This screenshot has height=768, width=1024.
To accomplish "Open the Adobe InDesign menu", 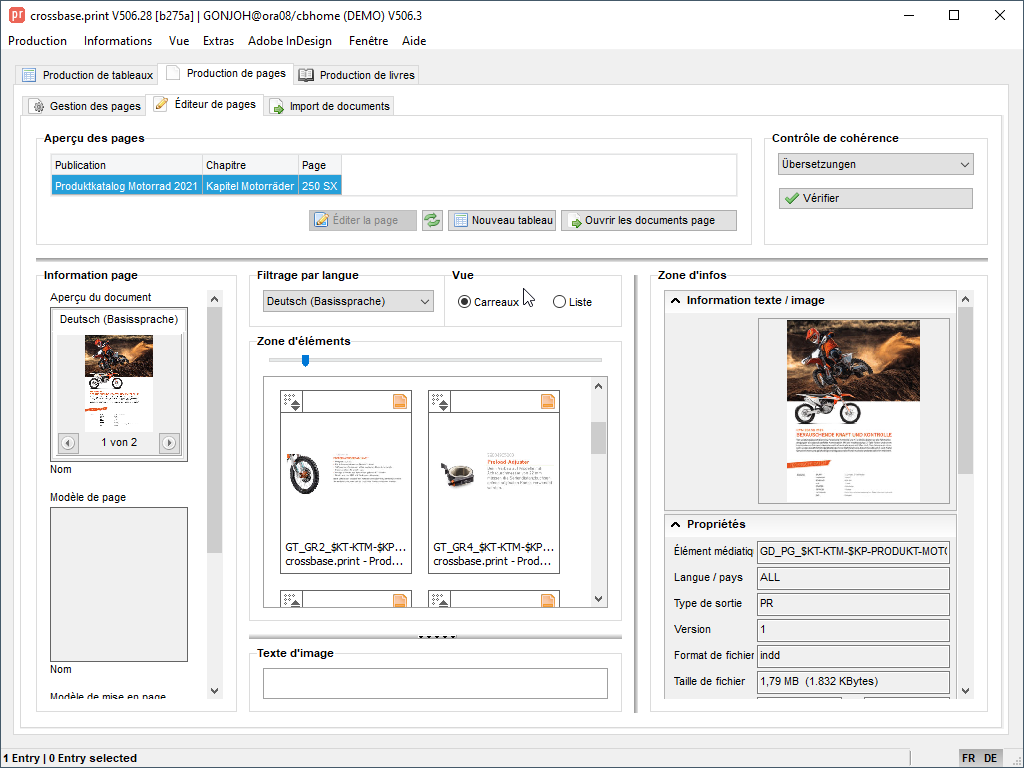I will tap(290, 40).
